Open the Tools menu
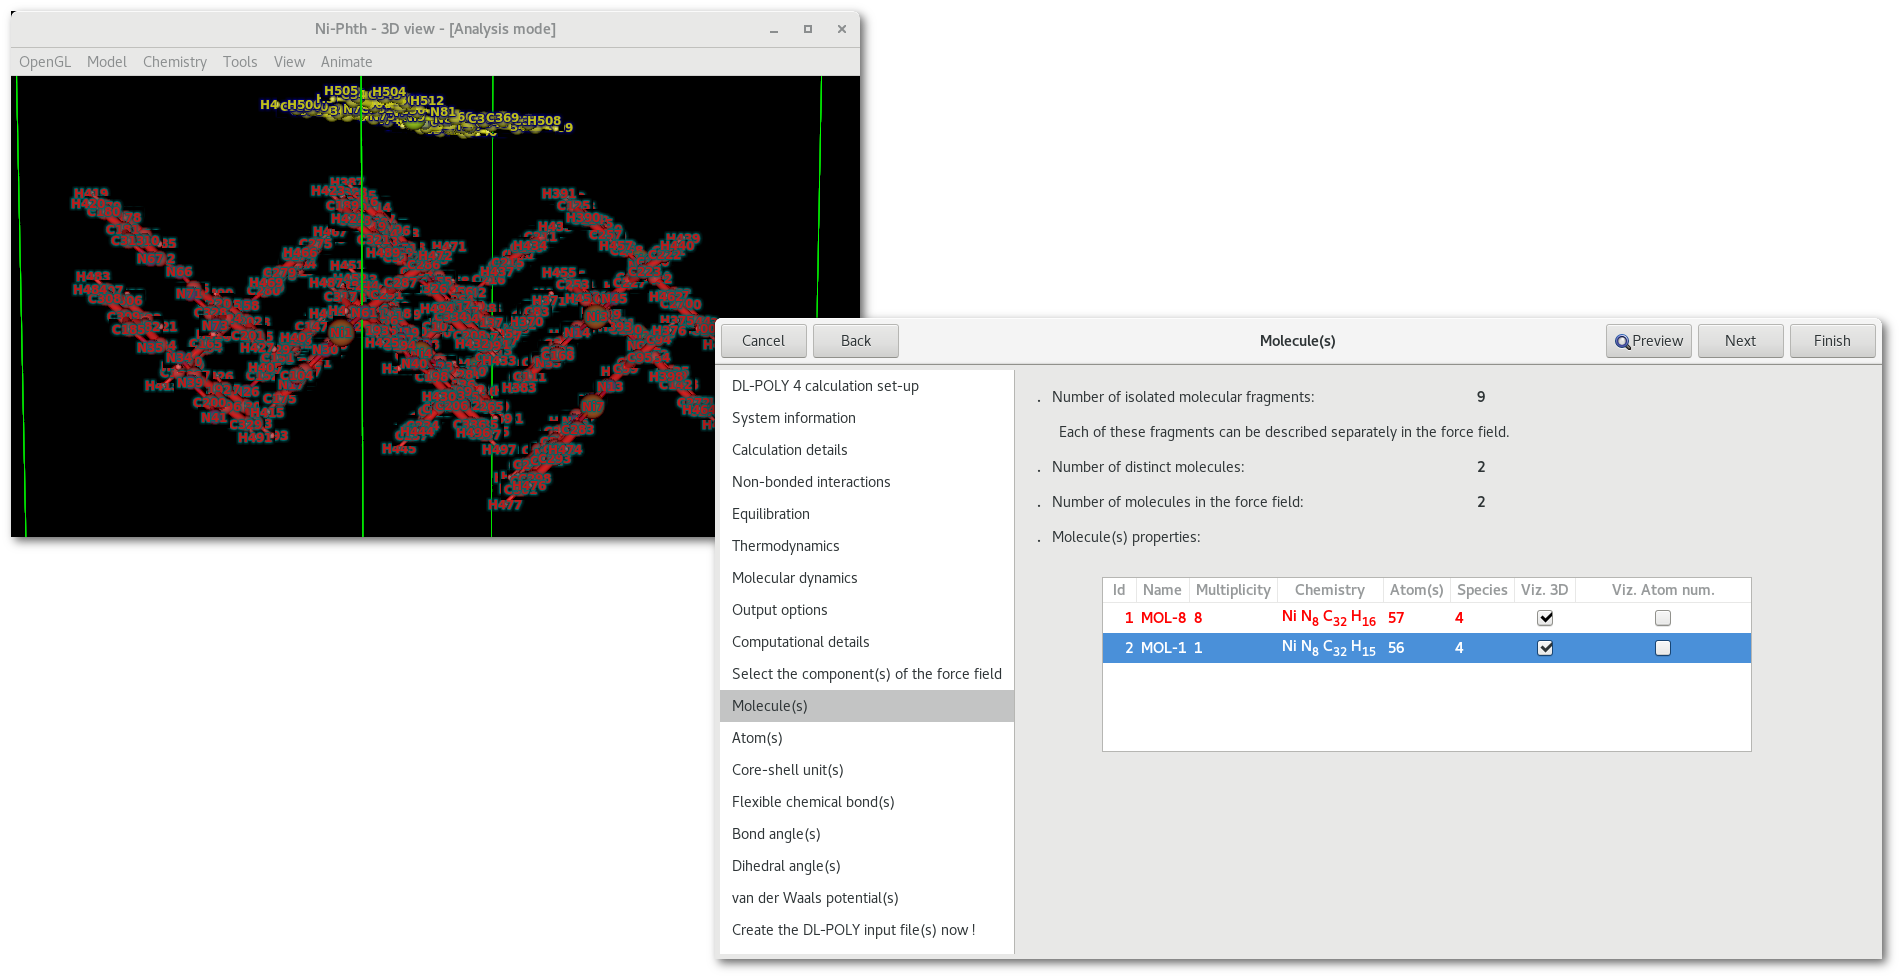The image size is (1901, 978). point(240,62)
